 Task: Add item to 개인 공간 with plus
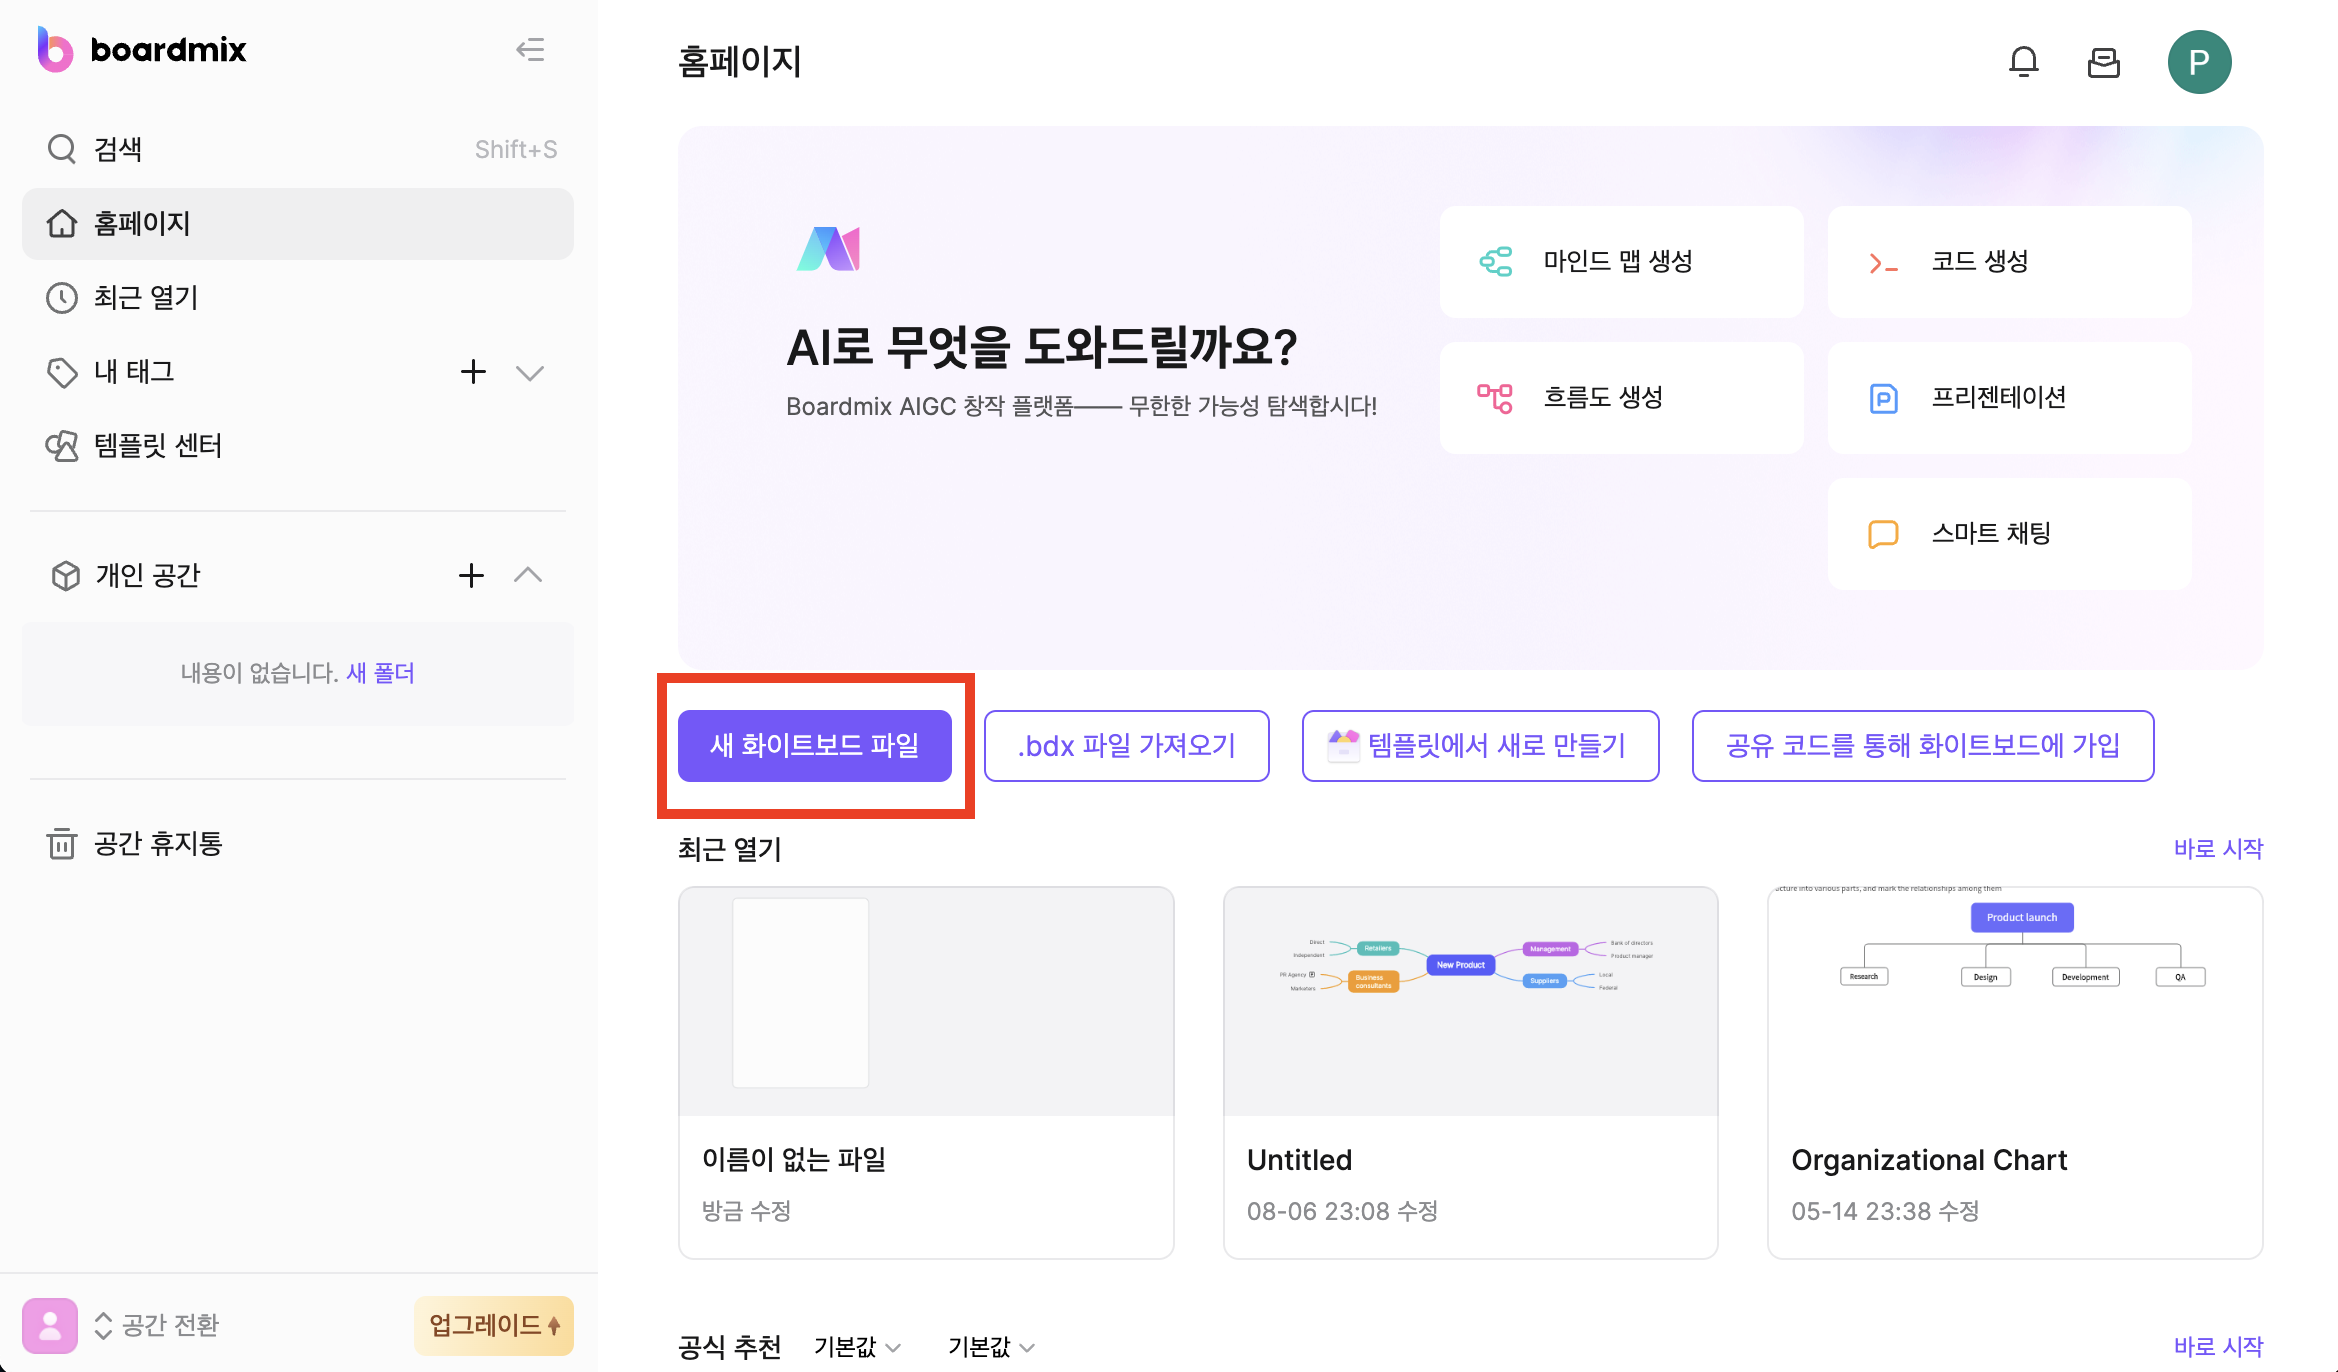[x=471, y=575]
